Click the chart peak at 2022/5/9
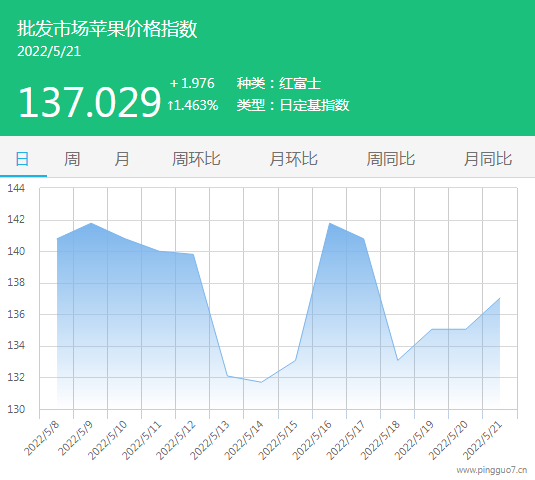Screen dimensions: 535x480 (91, 223)
